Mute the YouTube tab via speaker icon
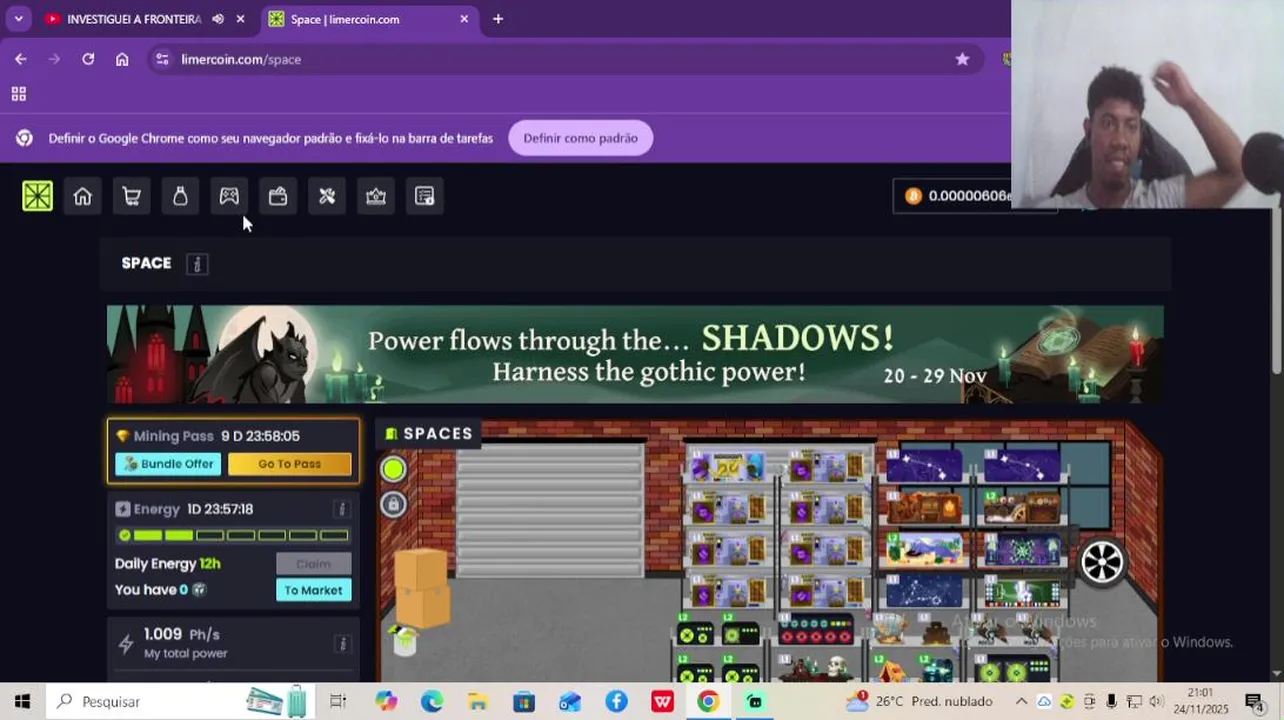This screenshot has height=720, width=1284. point(218,19)
